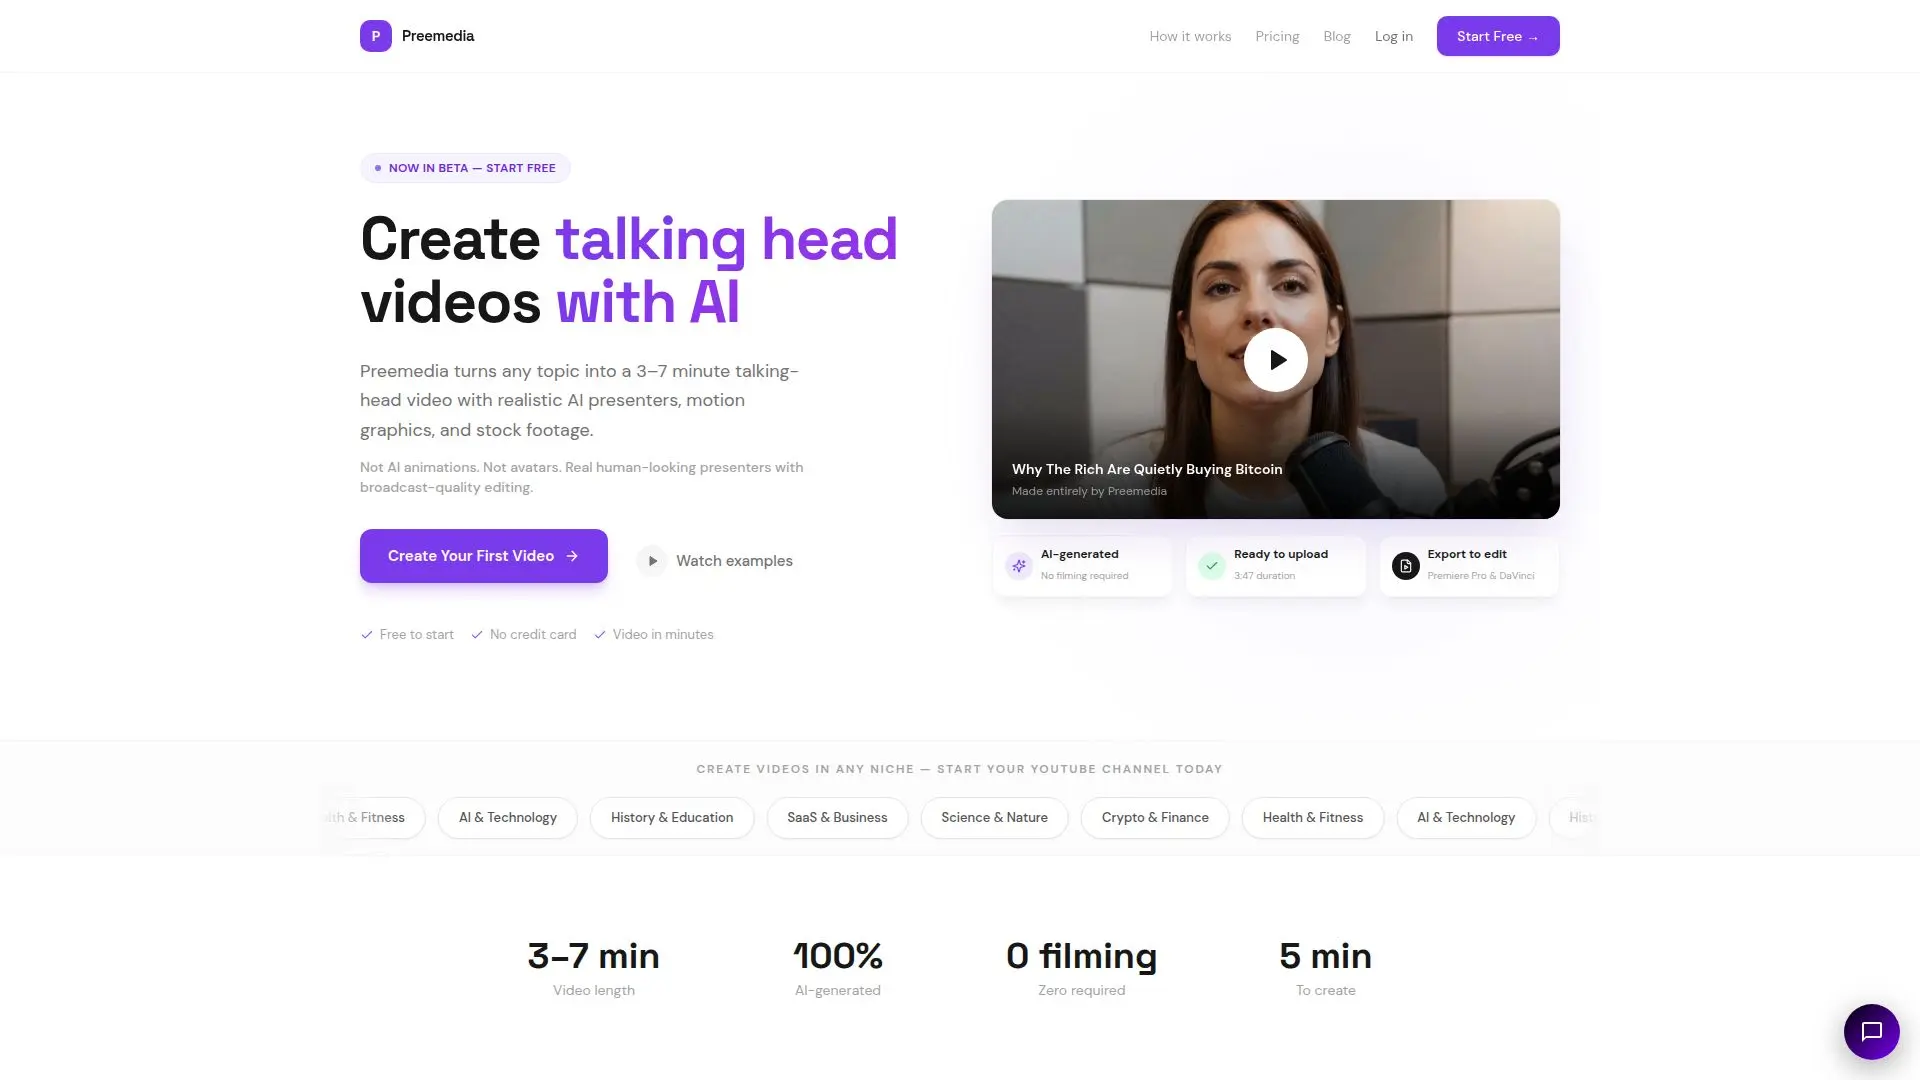The image size is (1920, 1080).
Task: Click the Start Free button
Action: [x=1498, y=36]
